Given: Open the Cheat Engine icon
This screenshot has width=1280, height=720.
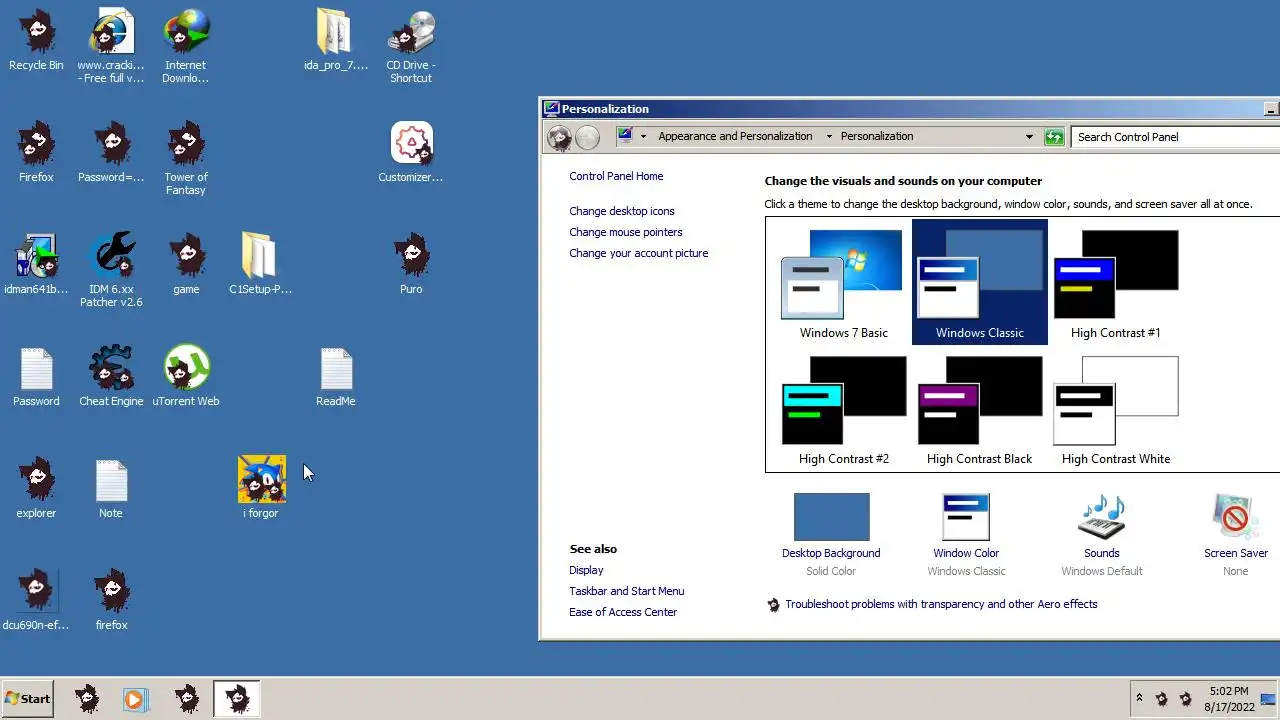Looking at the screenshot, I should [x=111, y=378].
